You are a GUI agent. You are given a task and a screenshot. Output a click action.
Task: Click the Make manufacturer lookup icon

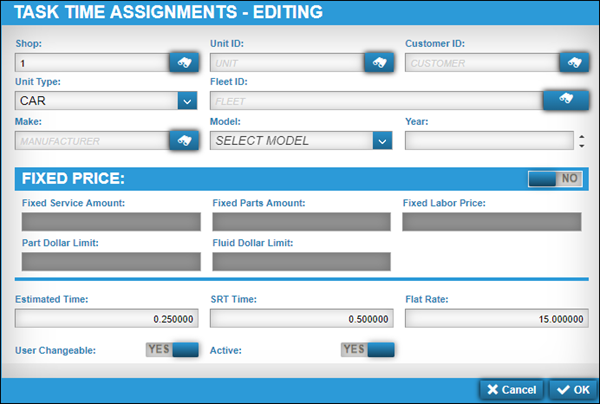[183, 140]
